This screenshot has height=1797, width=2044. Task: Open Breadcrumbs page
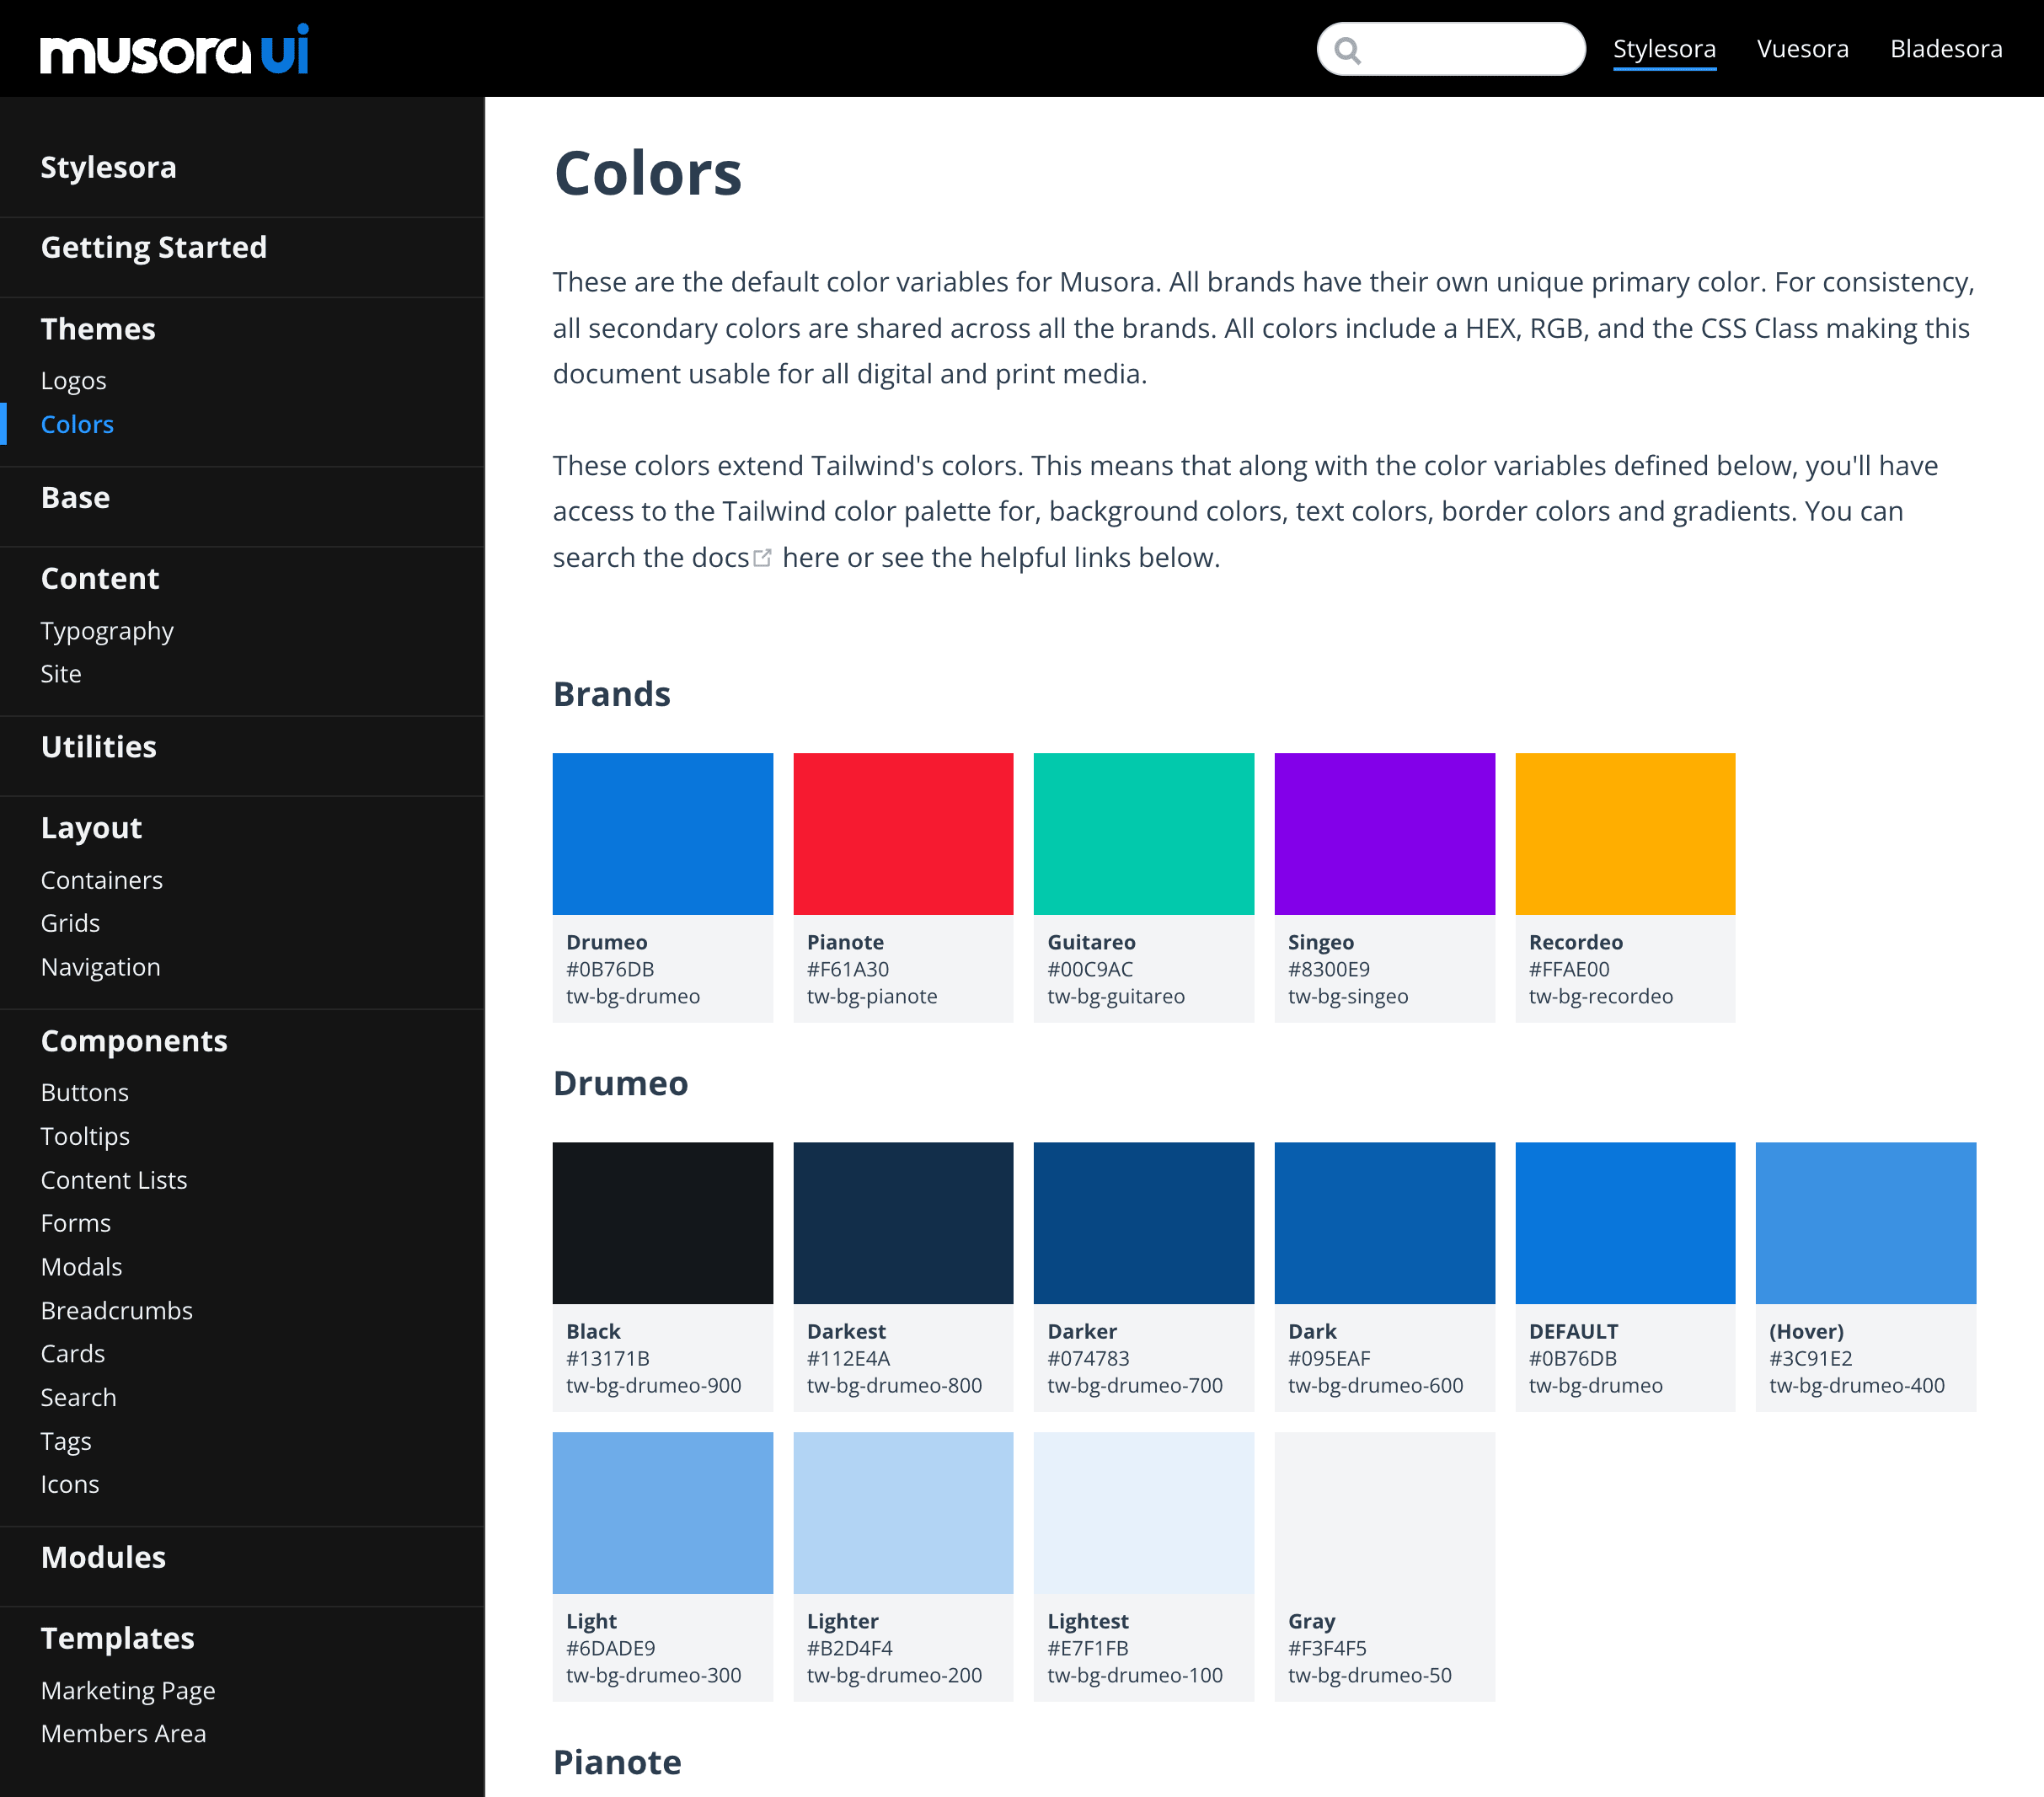[116, 1310]
